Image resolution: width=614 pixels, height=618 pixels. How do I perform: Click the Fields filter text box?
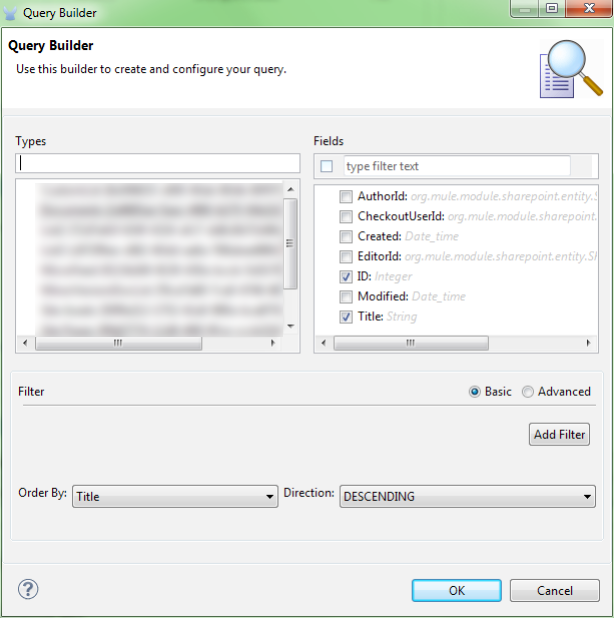coord(457,166)
